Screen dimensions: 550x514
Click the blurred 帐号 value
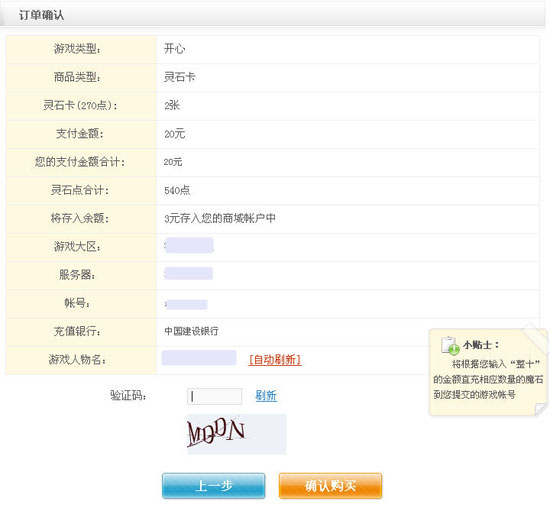(186, 304)
